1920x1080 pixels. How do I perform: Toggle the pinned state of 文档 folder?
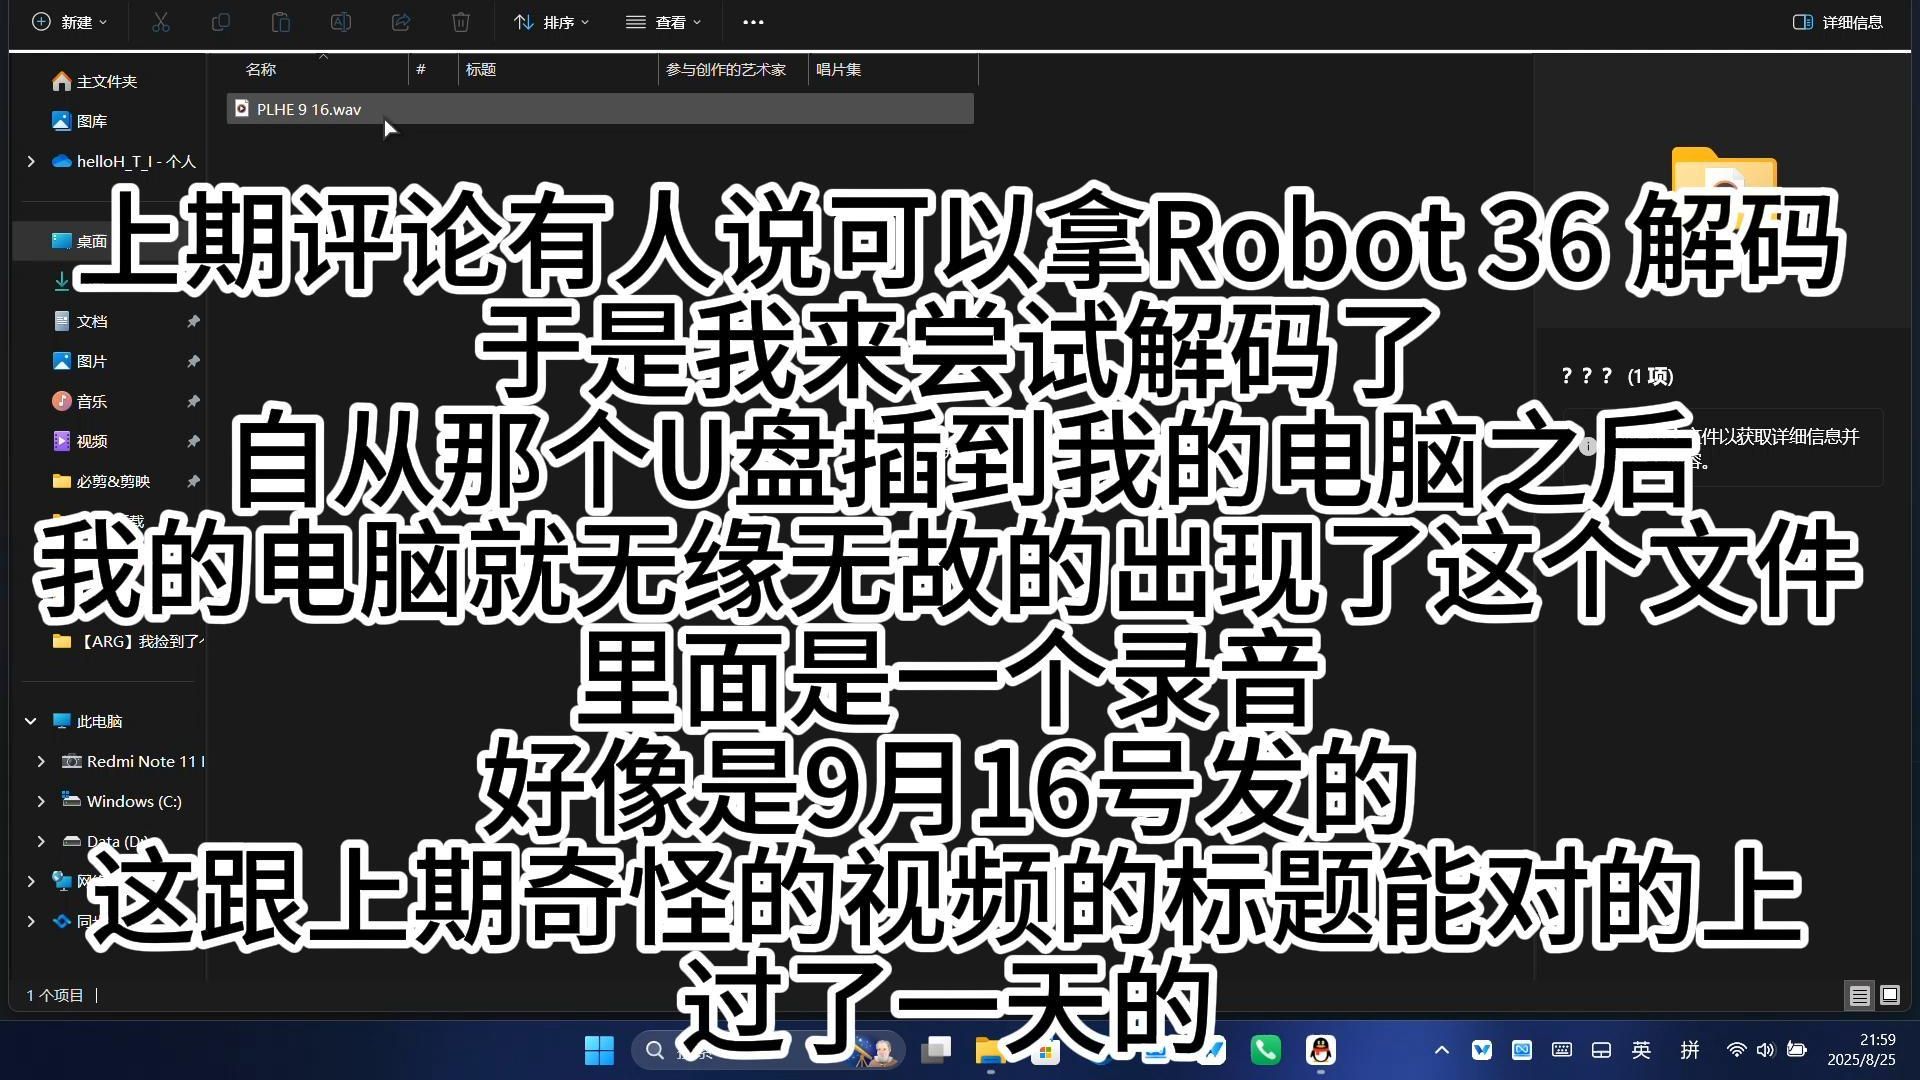tap(193, 321)
